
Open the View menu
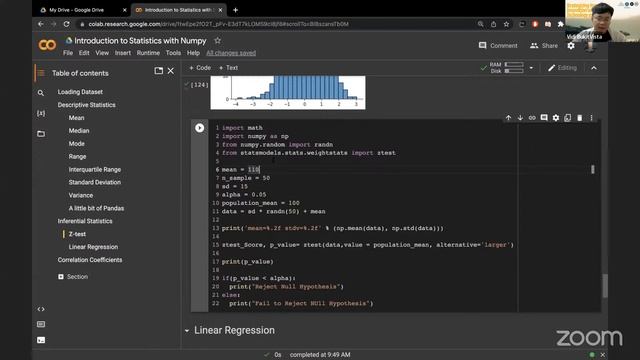(102, 53)
